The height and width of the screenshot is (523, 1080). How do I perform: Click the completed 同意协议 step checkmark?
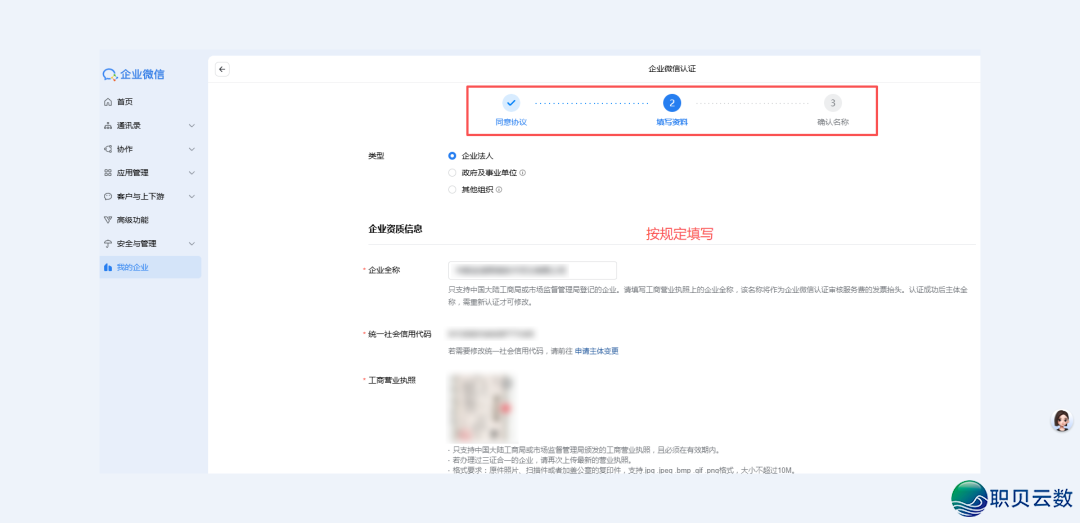coord(511,103)
